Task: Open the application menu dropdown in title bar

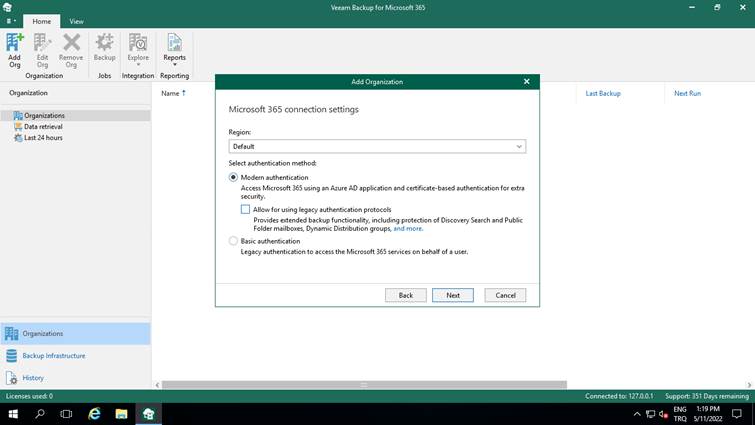Action: 10,21
